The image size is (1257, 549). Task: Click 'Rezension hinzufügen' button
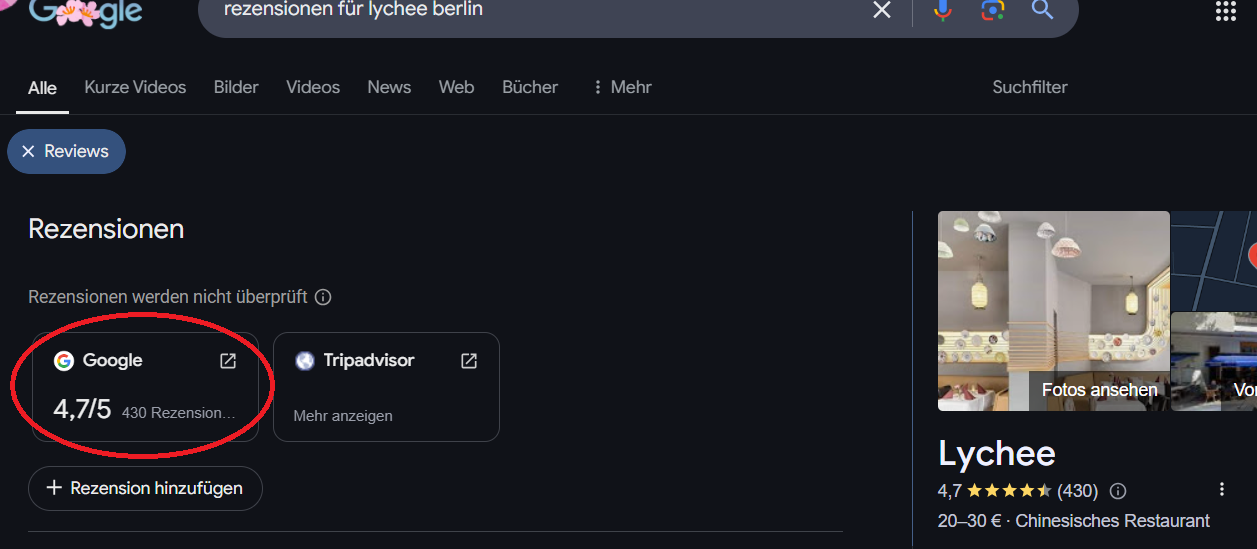145,488
